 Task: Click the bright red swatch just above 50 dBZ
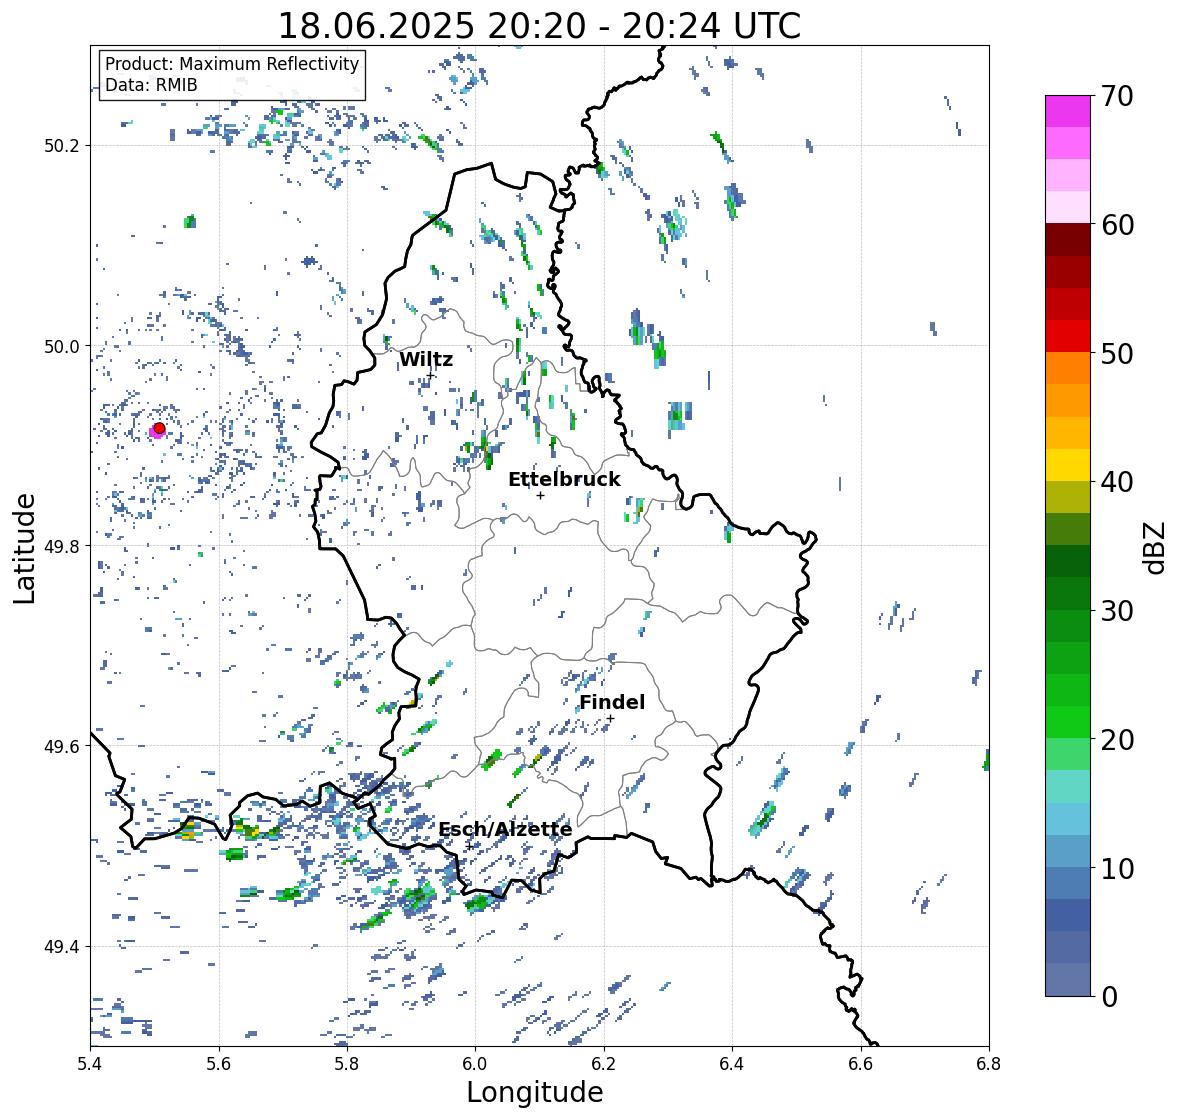(x=1068, y=336)
